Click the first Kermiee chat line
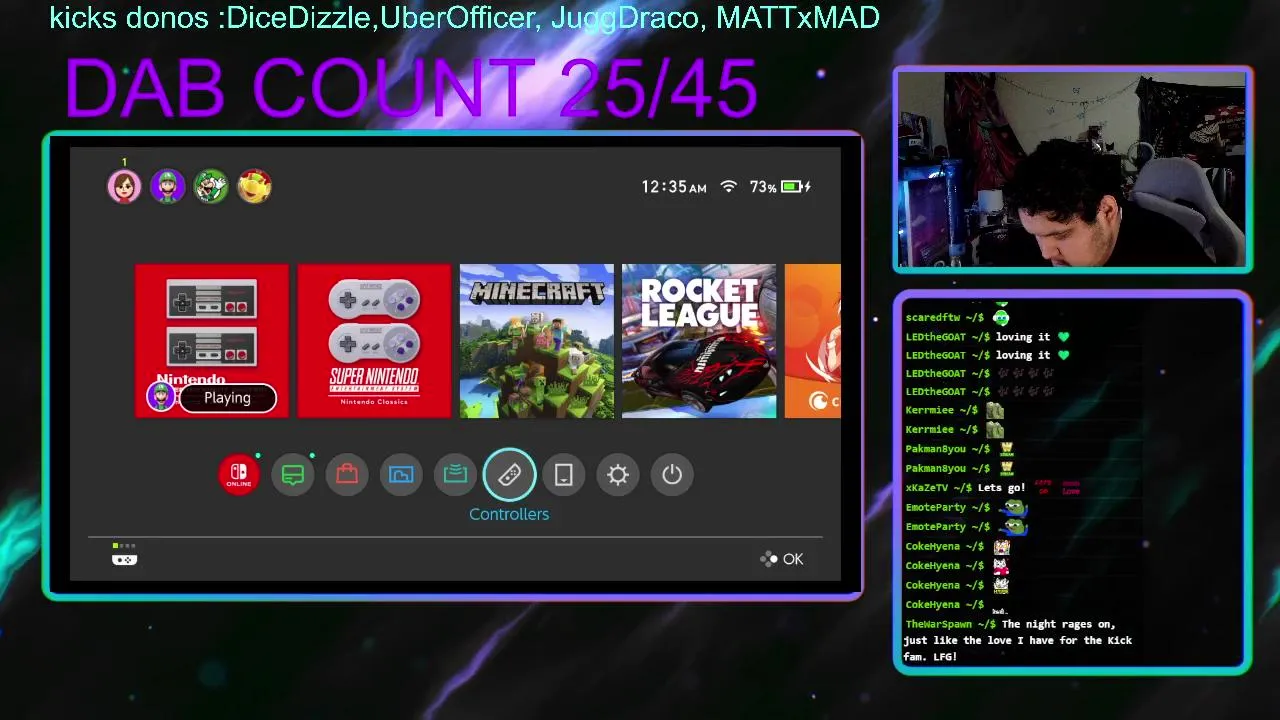Image resolution: width=1280 pixels, height=720 pixels. 955,410
